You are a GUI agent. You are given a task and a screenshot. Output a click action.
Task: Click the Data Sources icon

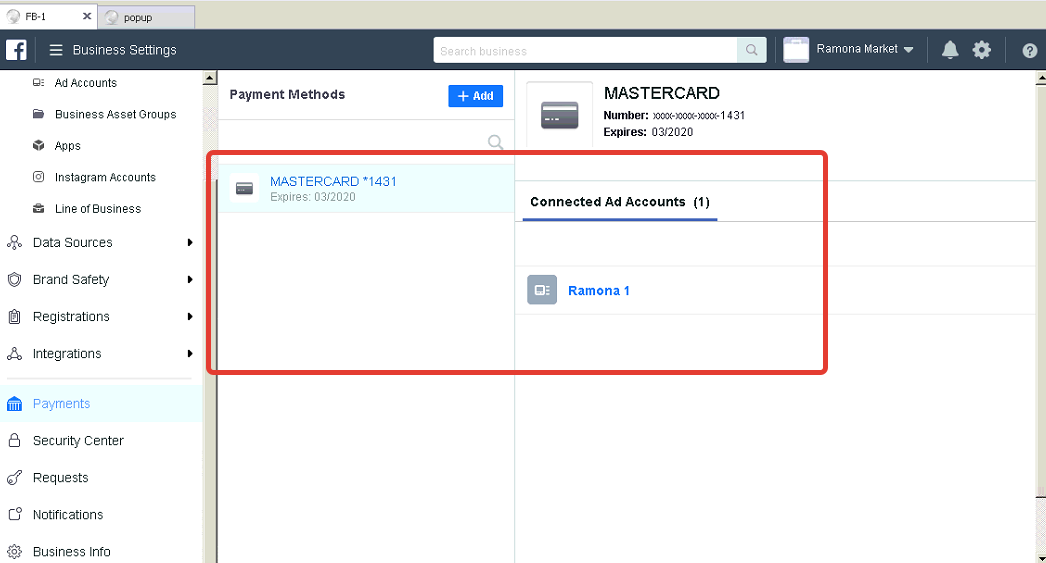(14, 243)
